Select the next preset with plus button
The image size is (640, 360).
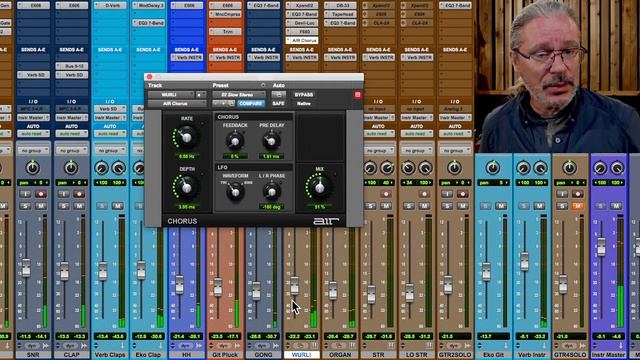pos(223,104)
